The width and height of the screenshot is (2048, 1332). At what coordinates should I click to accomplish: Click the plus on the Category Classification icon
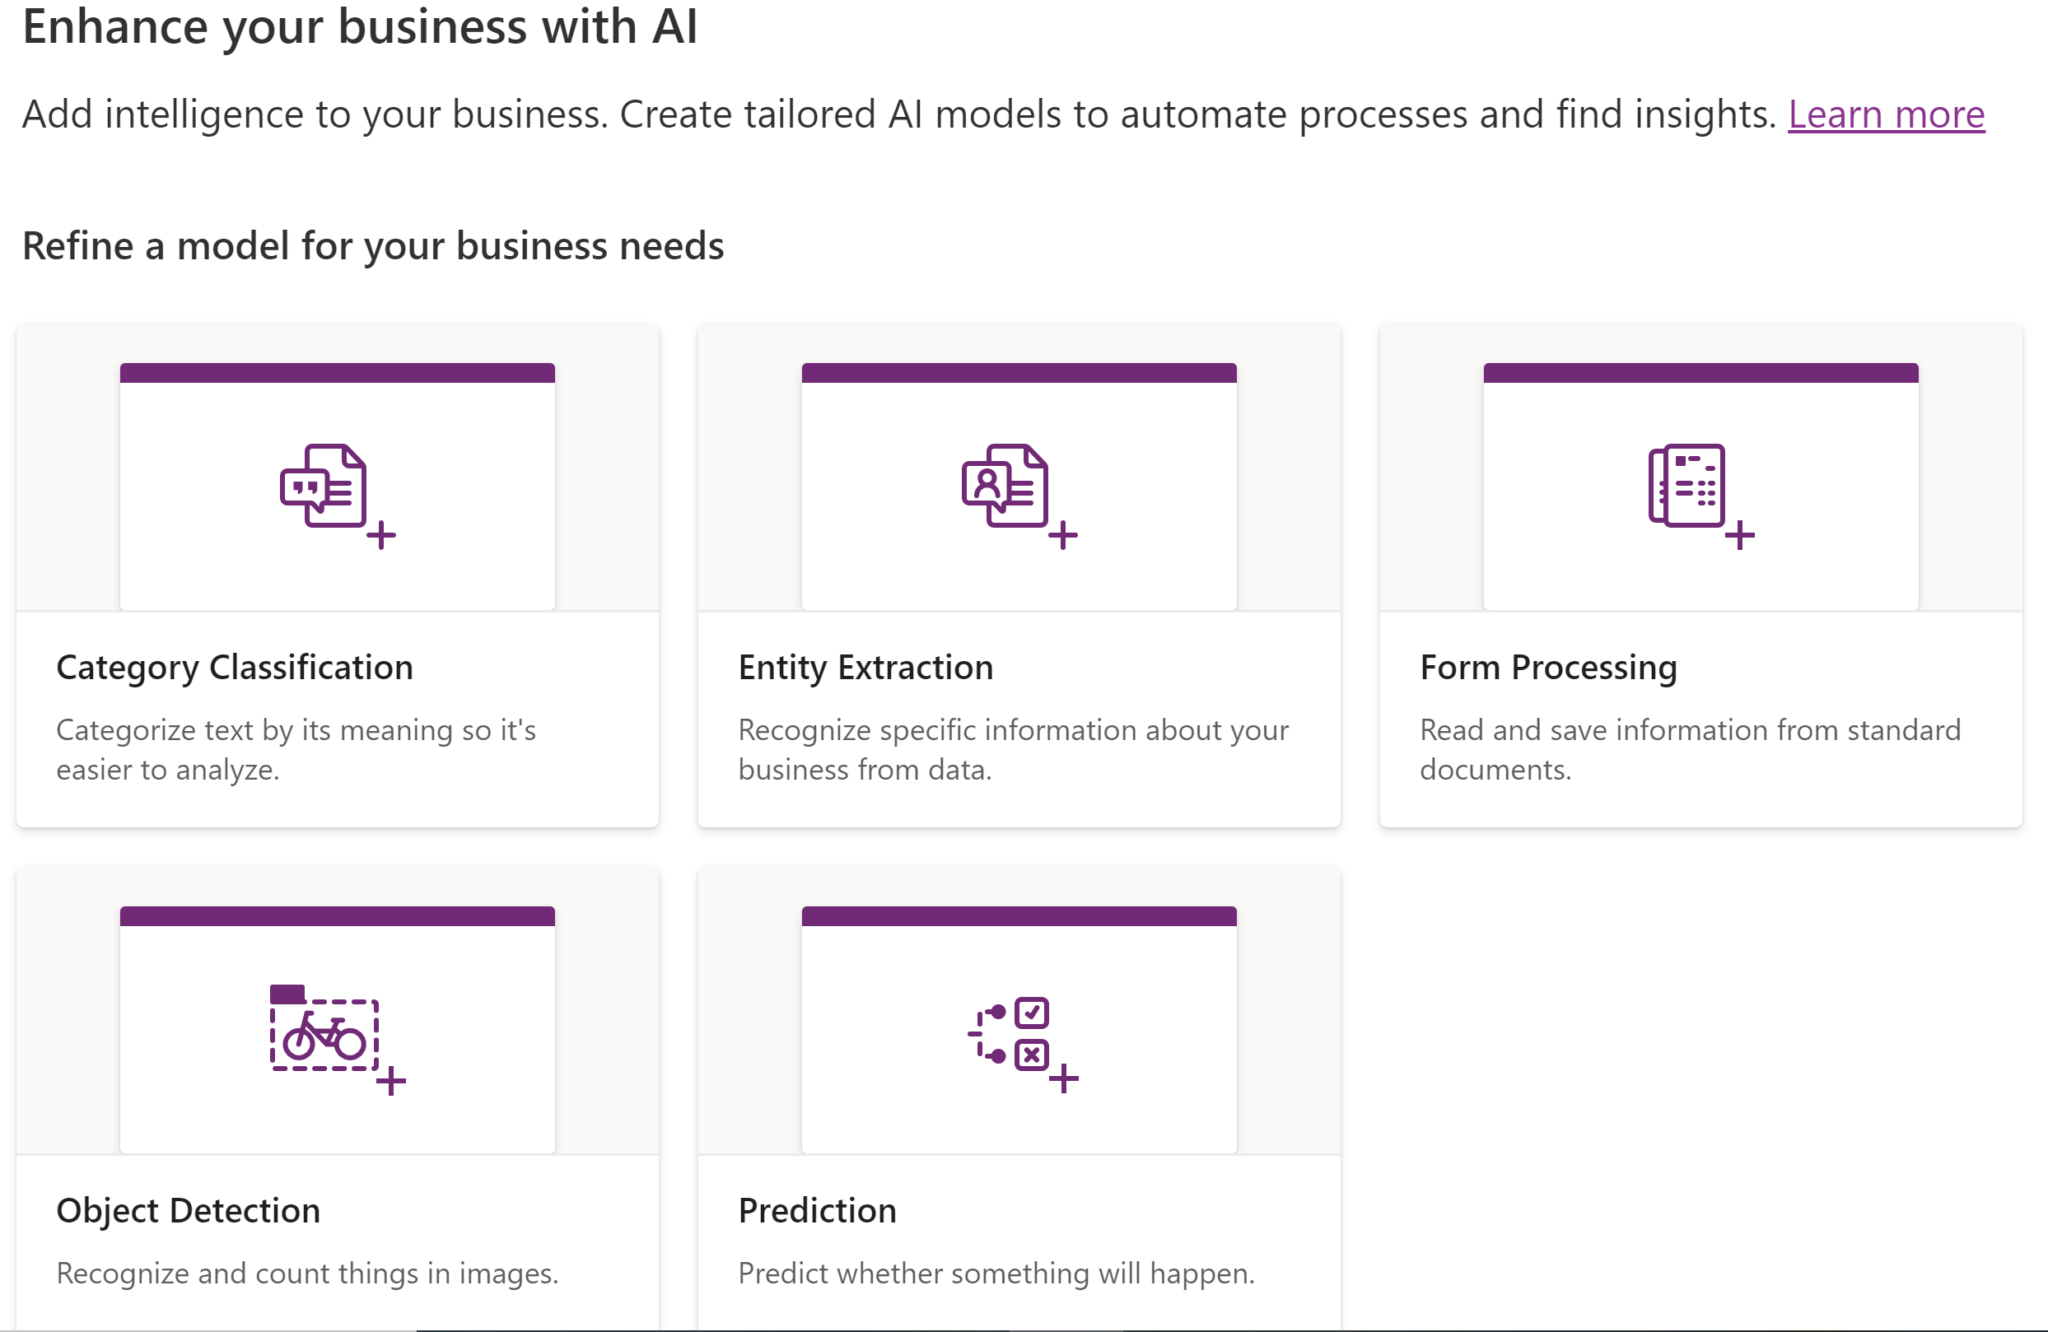coord(383,537)
